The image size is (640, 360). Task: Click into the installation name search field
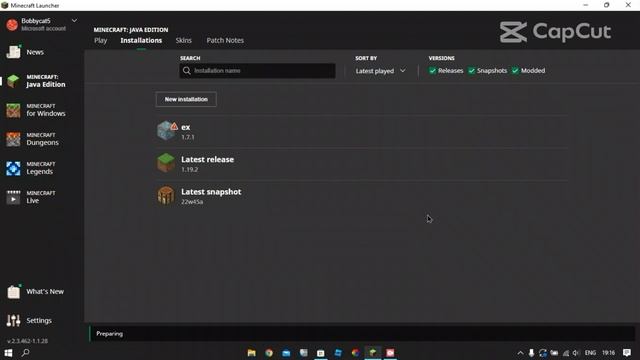coord(258,71)
